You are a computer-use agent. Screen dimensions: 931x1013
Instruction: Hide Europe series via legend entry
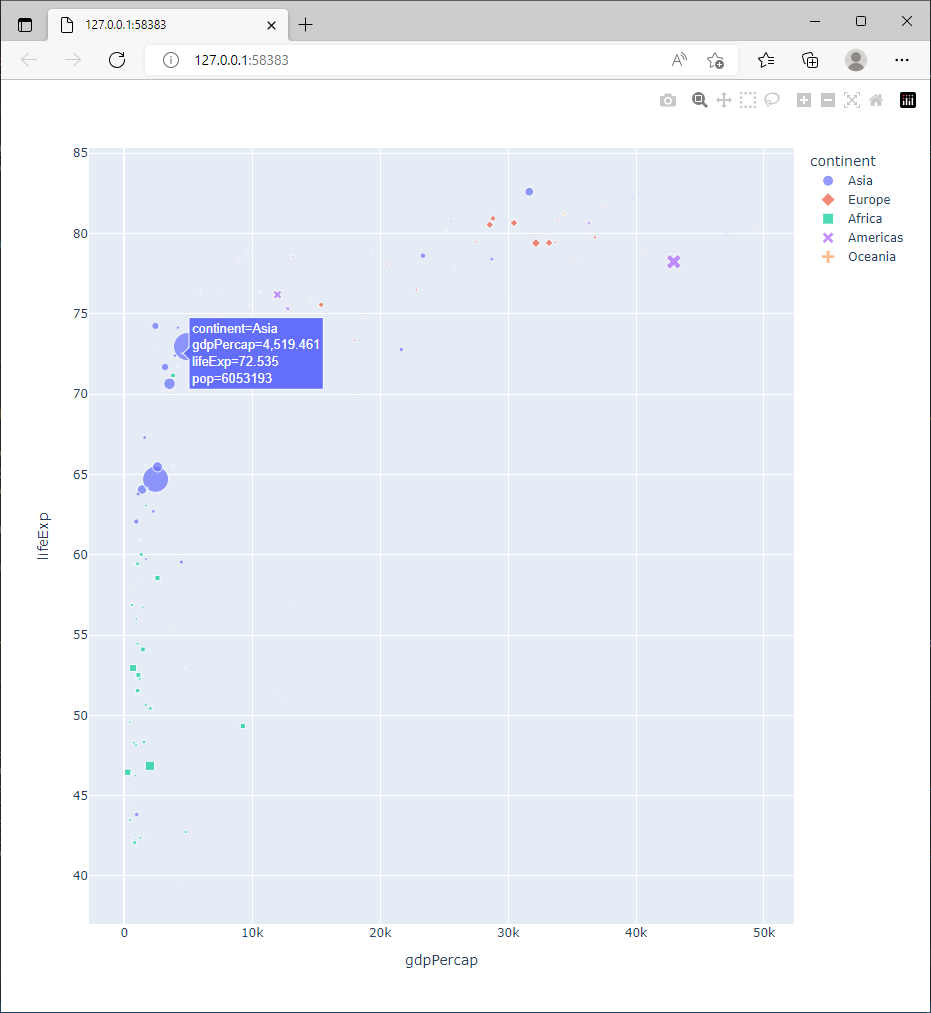[x=868, y=200]
